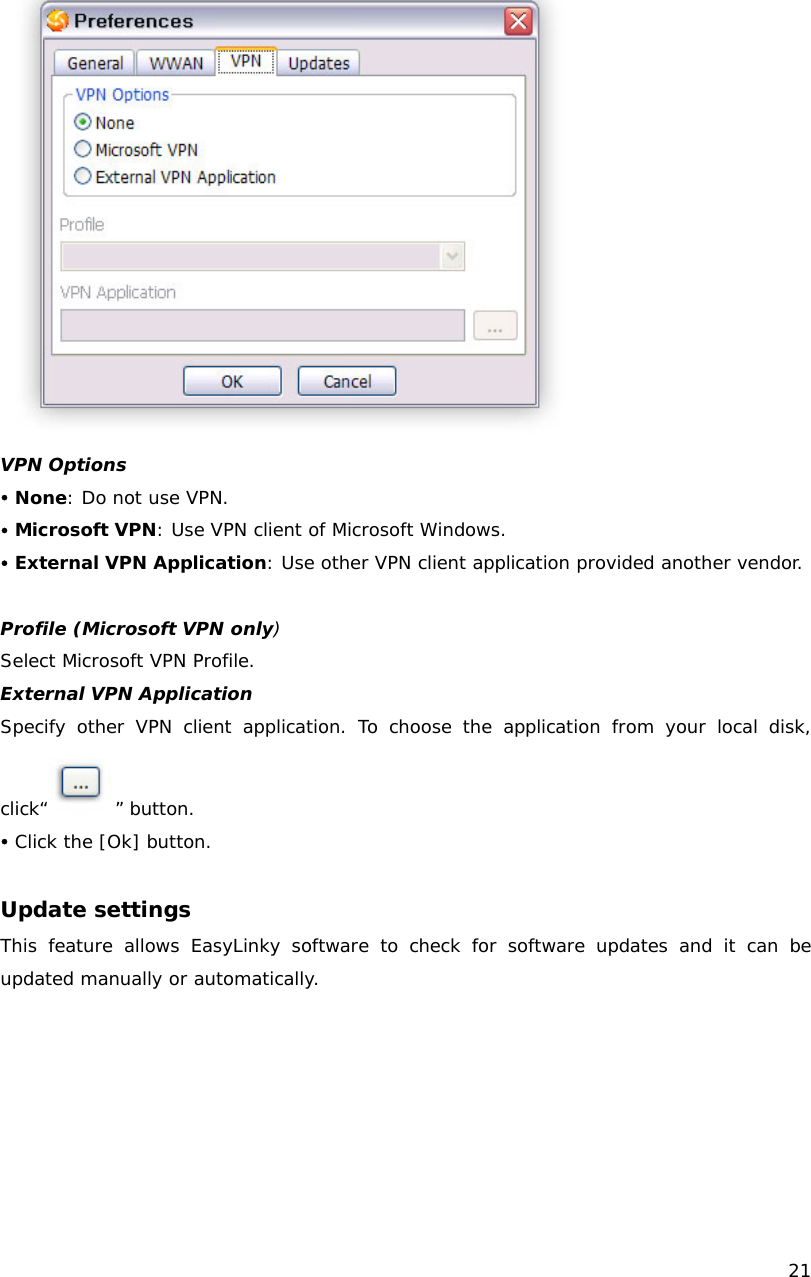Viewport: 811px width, 1277px height.
Task: Close the Preferences dialog
Action: click(x=518, y=21)
